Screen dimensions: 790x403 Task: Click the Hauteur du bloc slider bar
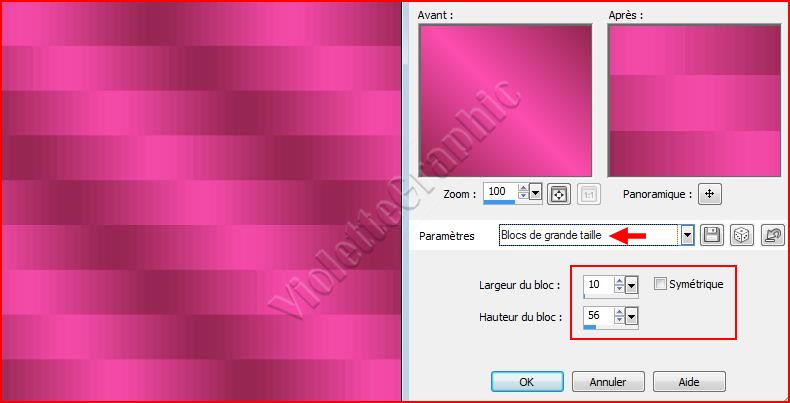pyautogui.click(x=611, y=327)
